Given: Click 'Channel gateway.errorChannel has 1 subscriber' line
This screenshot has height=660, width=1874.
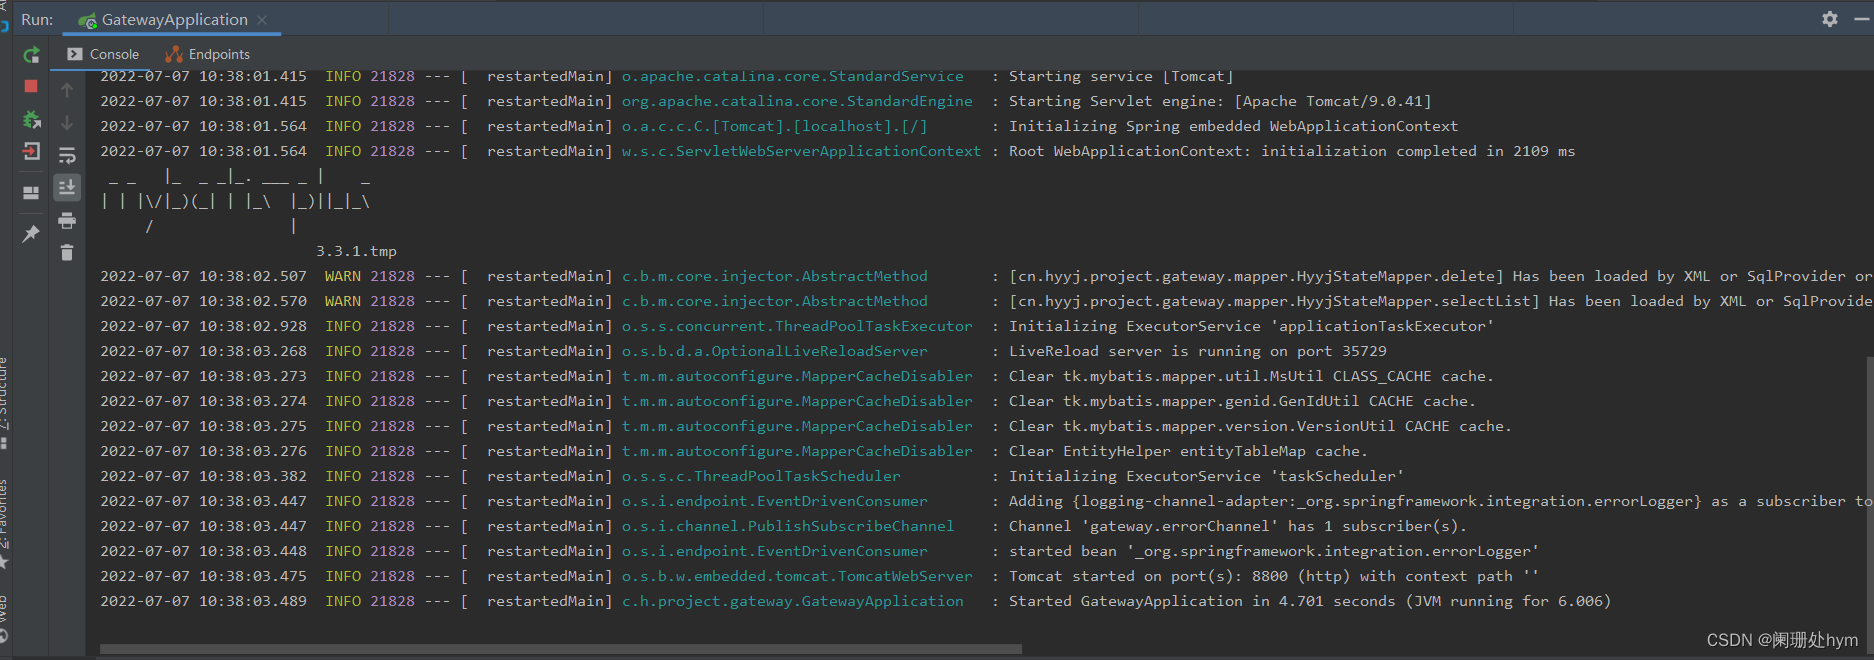Looking at the screenshot, I should pyautogui.click(x=1237, y=526).
